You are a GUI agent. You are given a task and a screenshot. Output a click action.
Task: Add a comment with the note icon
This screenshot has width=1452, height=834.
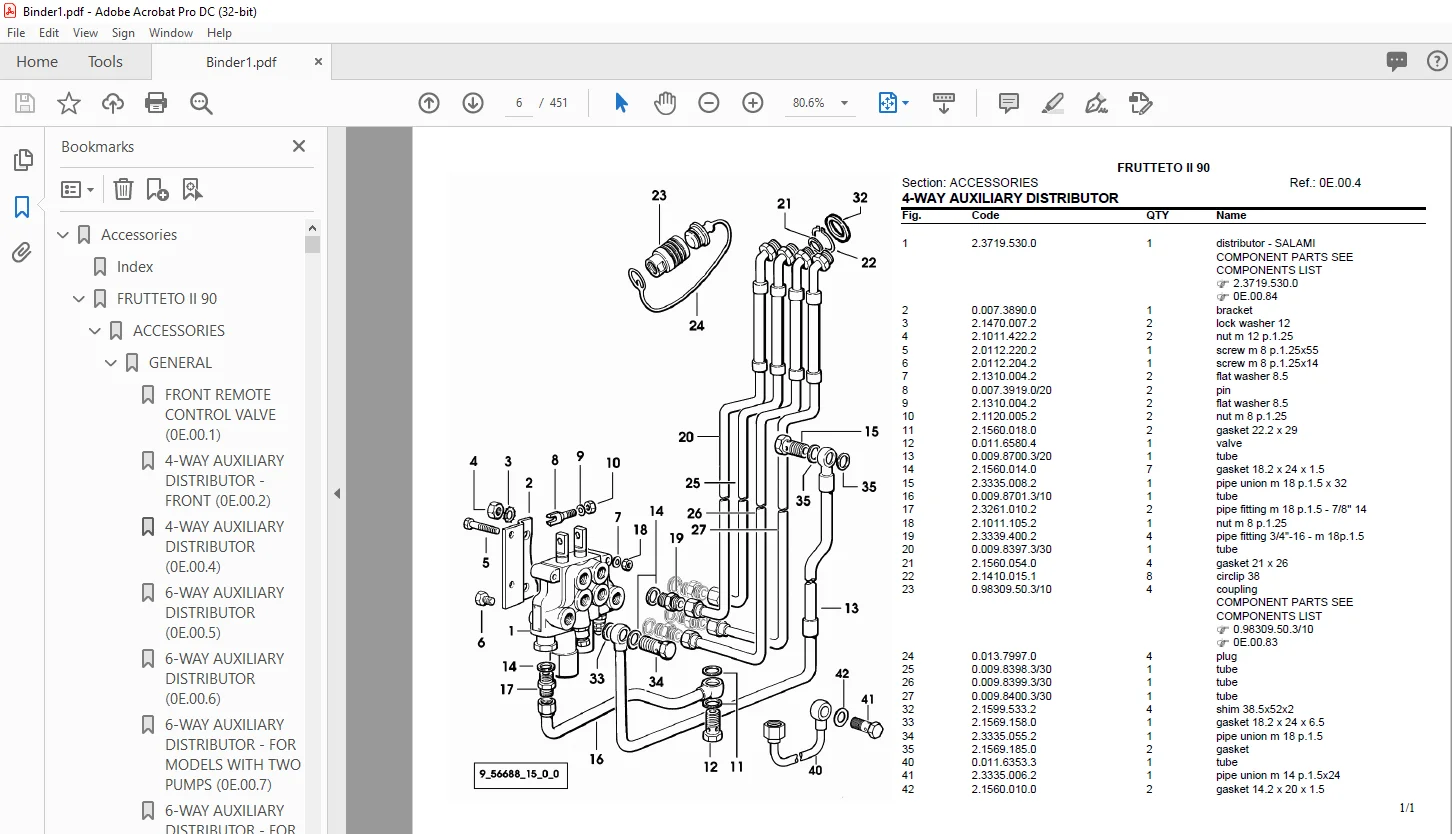[x=1009, y=103]
